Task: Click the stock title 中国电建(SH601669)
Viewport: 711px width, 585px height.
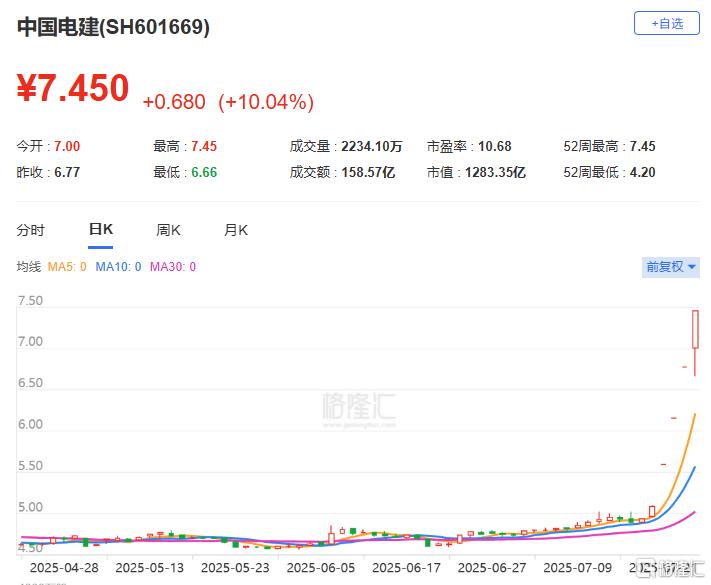Action: click(x=113, y=27)
